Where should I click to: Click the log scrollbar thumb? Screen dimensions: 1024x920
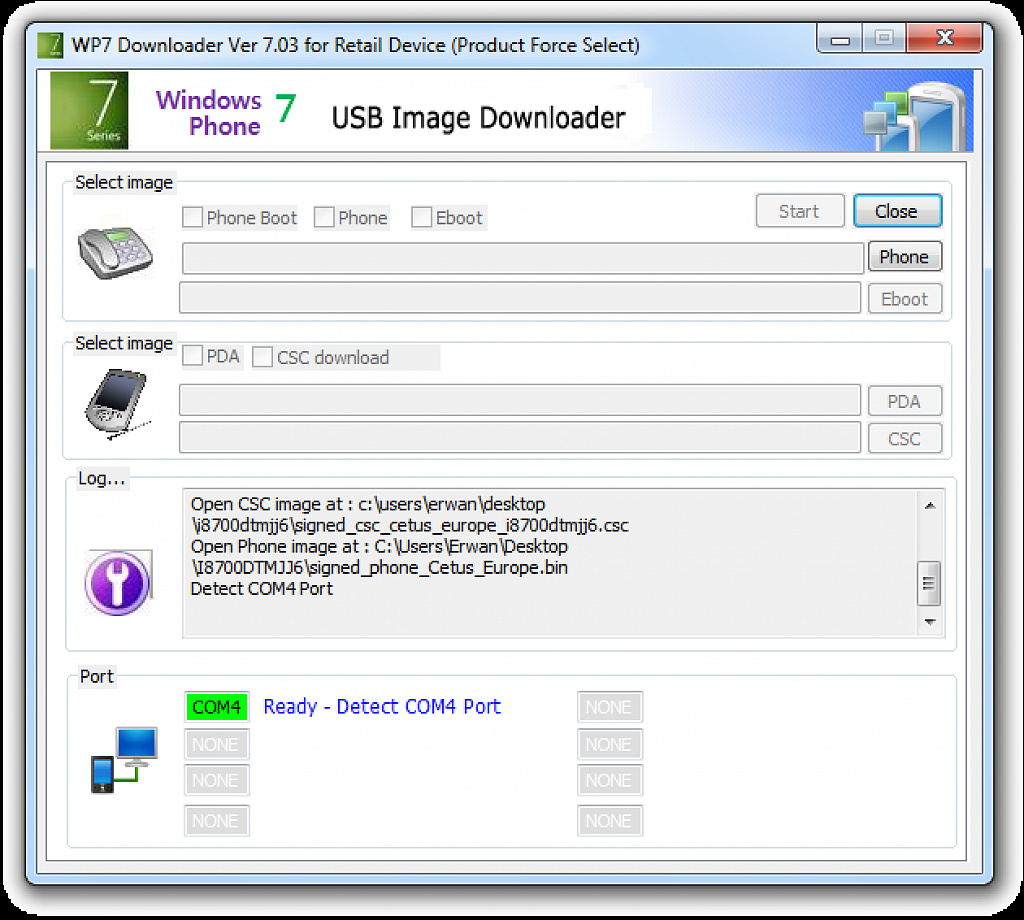tap(929, 583)
